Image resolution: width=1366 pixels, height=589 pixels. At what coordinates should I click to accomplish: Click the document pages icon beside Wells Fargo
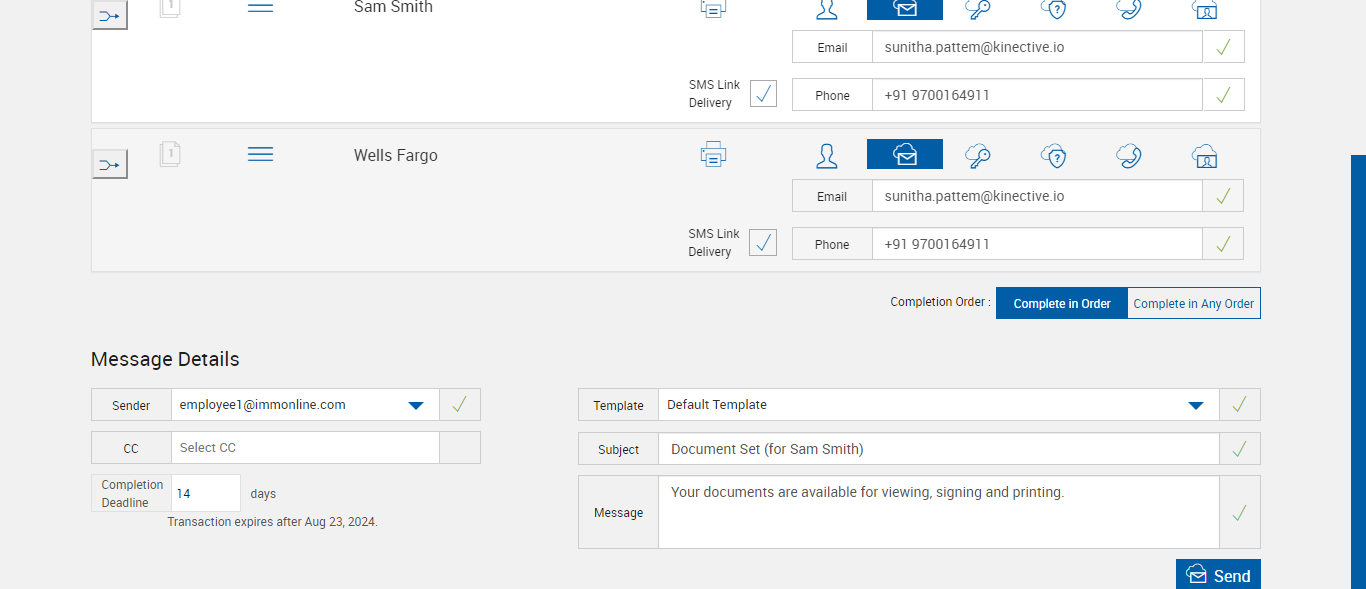click(x=170, y=154)
